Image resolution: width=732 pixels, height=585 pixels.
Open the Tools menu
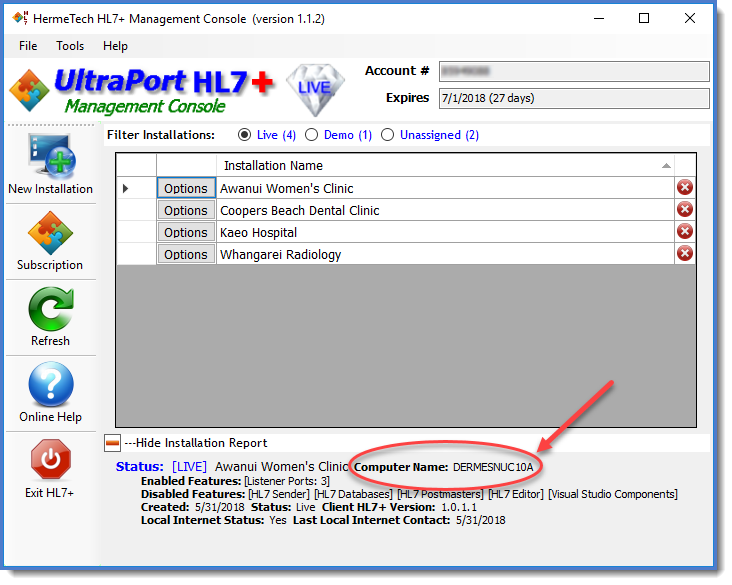pyautogui.click(x=70, y=46)
